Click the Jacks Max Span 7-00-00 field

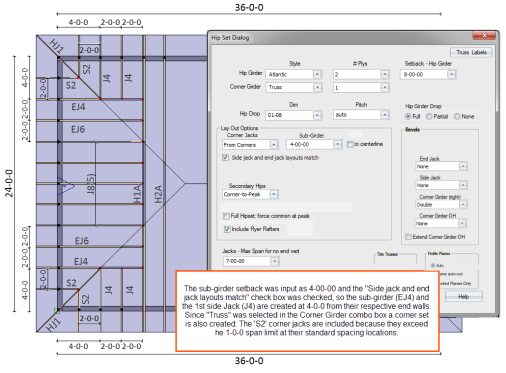coord(247,261)
